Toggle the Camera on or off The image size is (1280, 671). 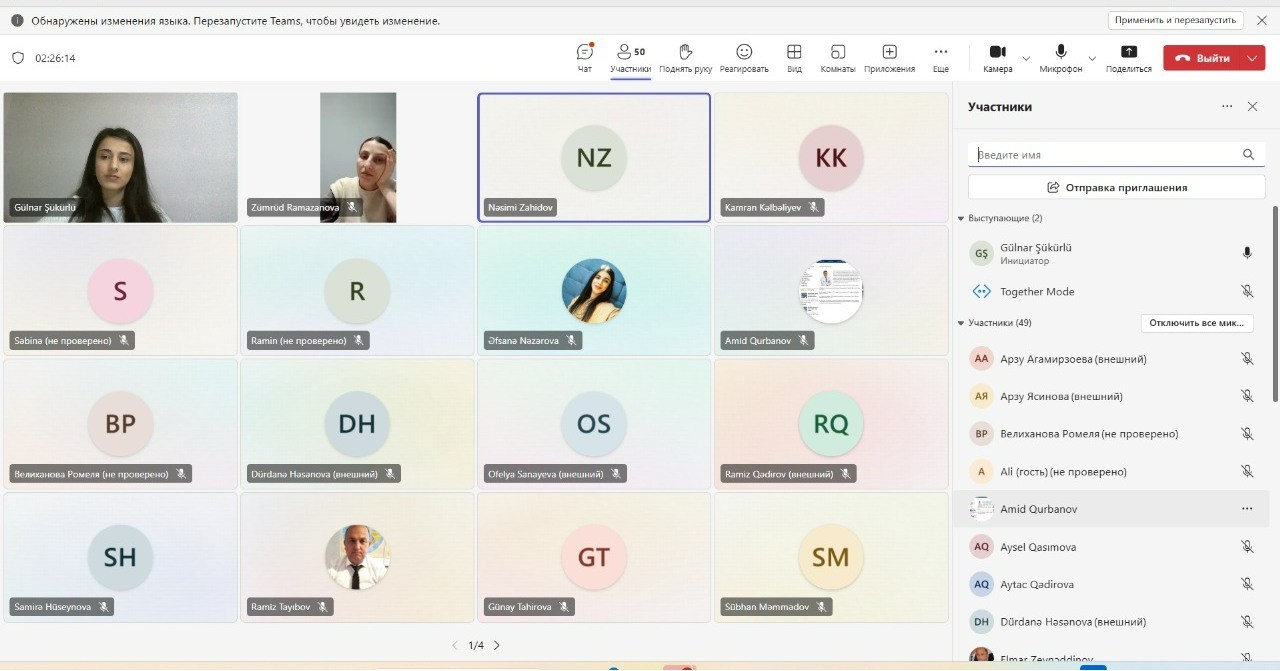point(997,53)
